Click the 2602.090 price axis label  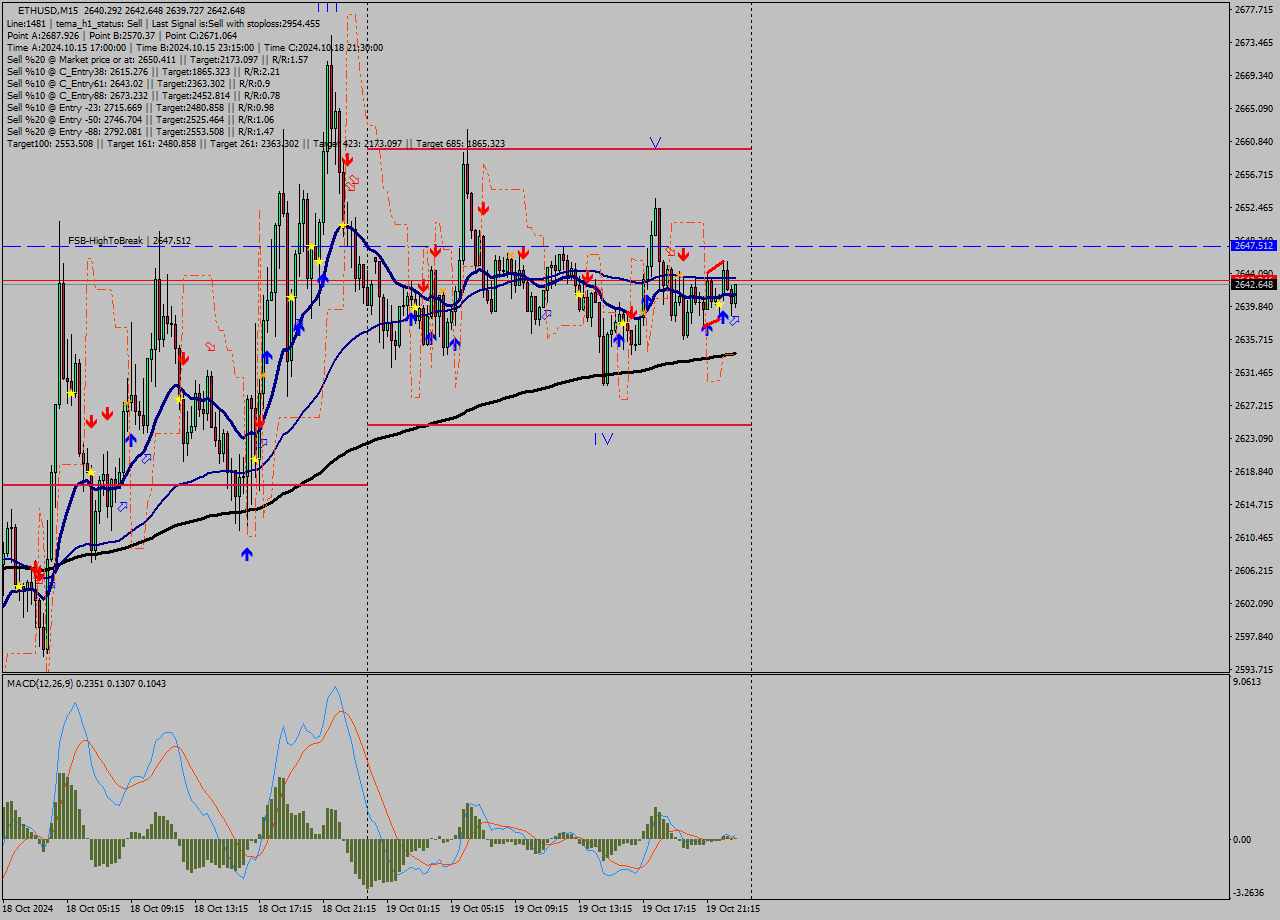[x=1253, y=604]
